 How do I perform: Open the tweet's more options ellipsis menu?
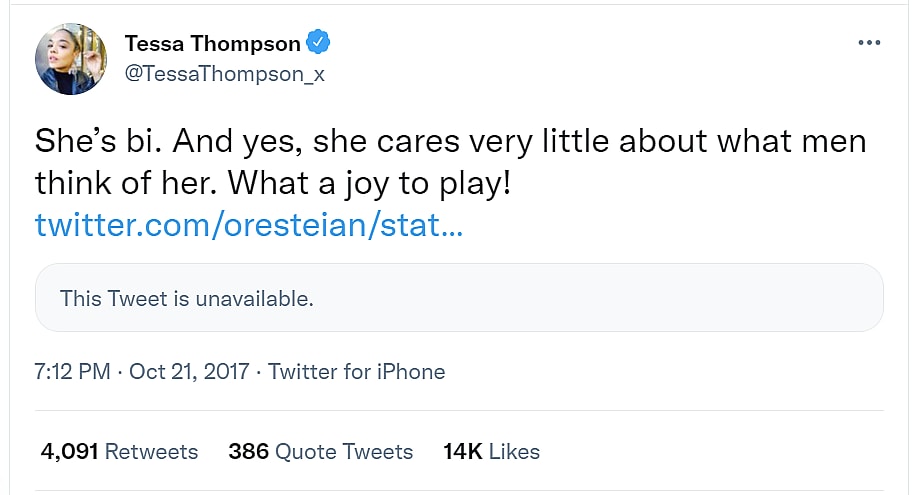click(870, 43)
